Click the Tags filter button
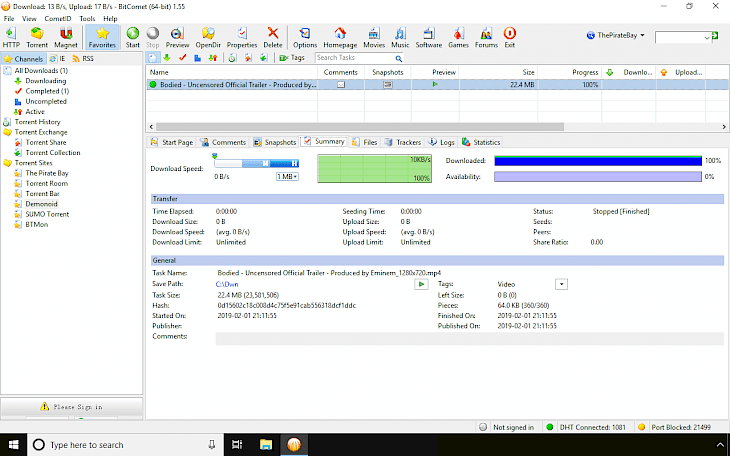The height and width of the screenshot is (456, 730). tap(292, 58)
